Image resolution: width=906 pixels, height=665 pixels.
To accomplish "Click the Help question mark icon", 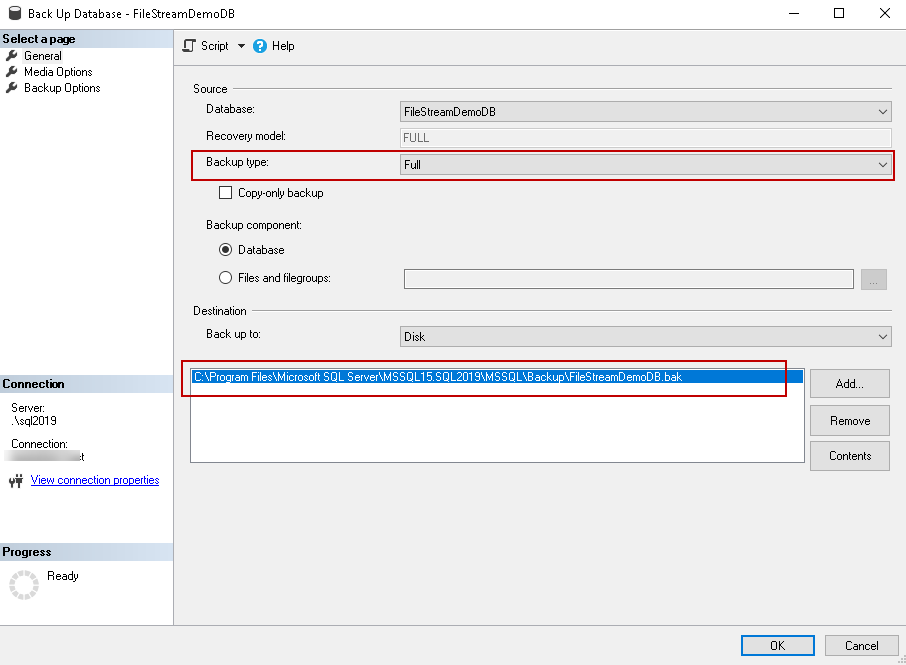I will [260, 46].
